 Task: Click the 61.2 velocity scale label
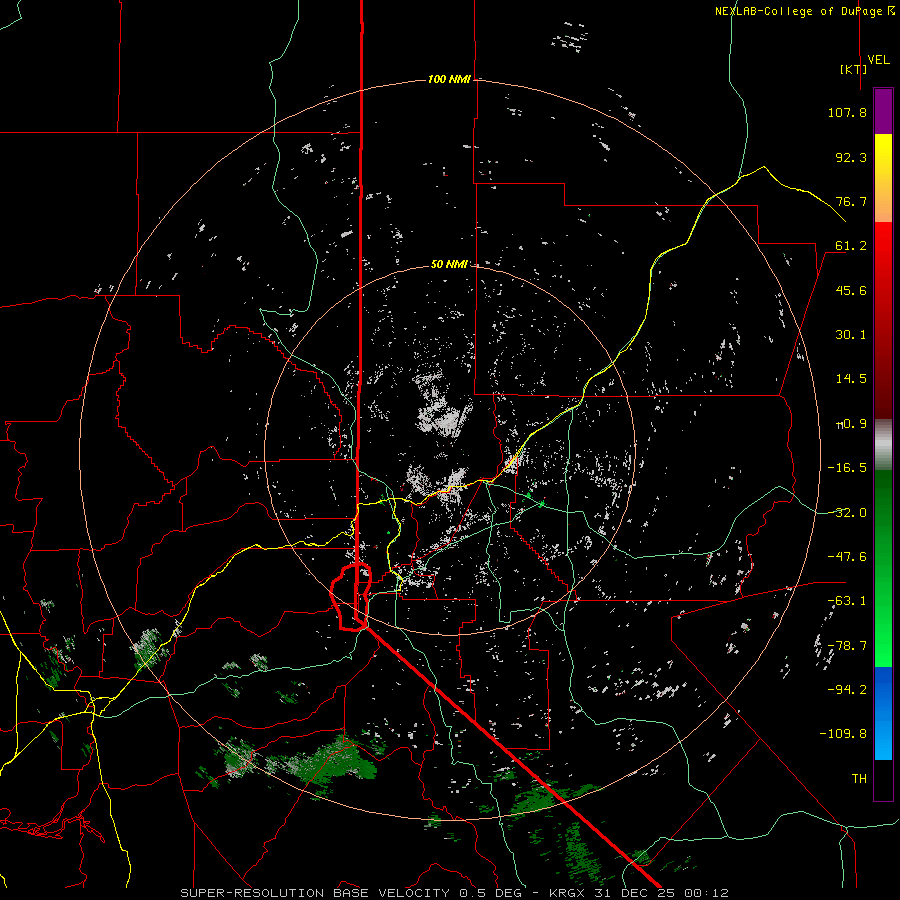(851, 246)
